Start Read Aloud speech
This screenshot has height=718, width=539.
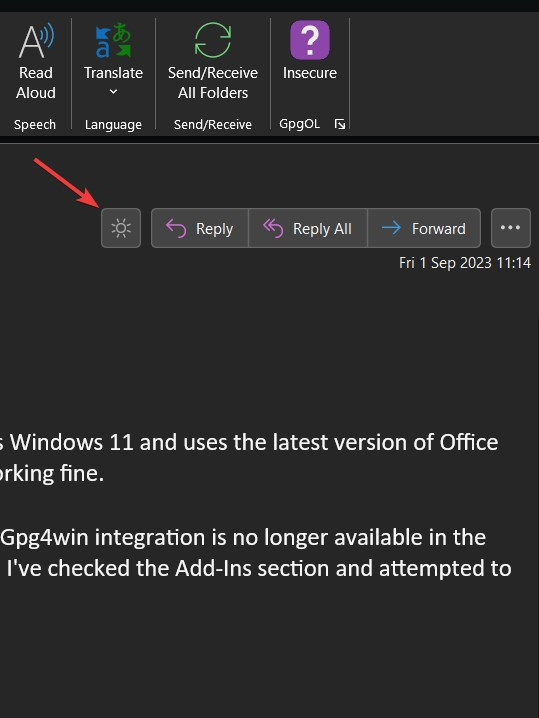(x=36, y=61)
